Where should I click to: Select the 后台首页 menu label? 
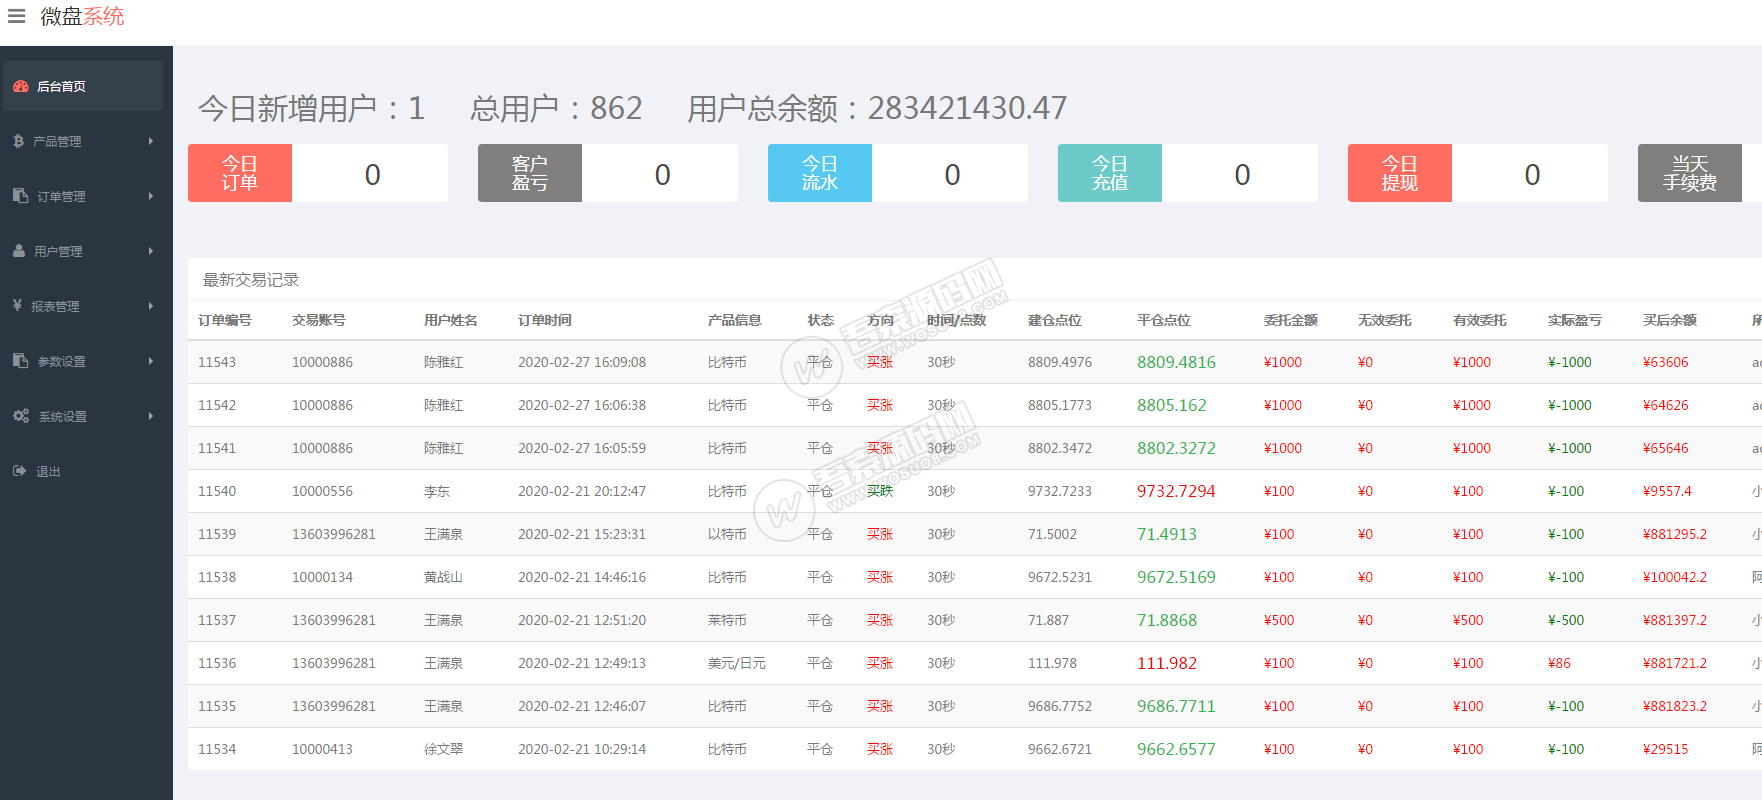click(61, 87)
